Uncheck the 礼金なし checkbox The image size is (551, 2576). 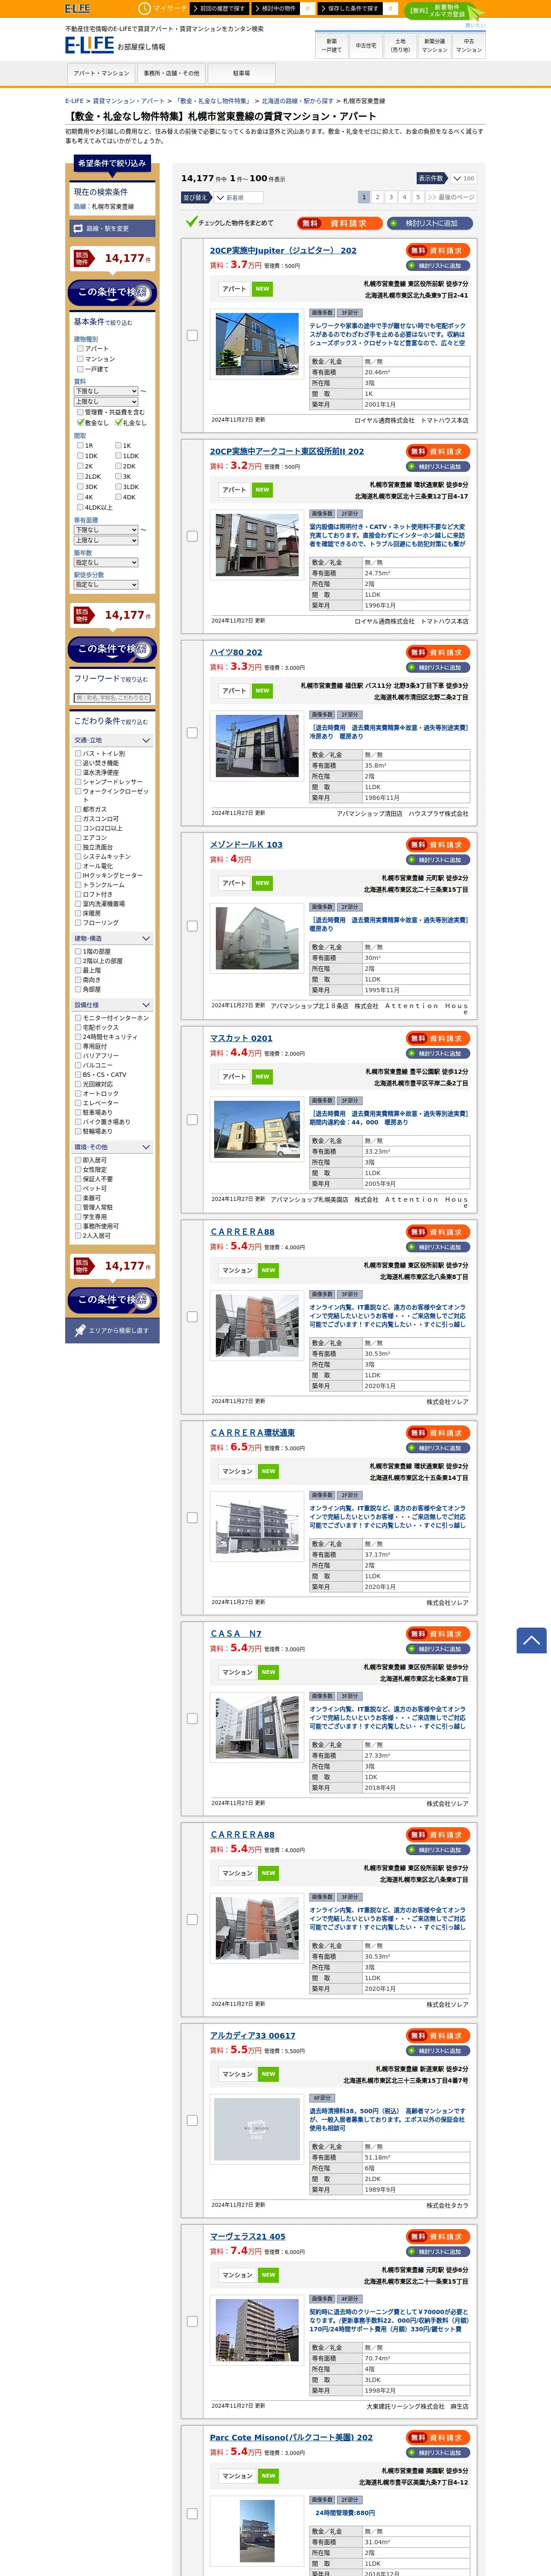118,422
